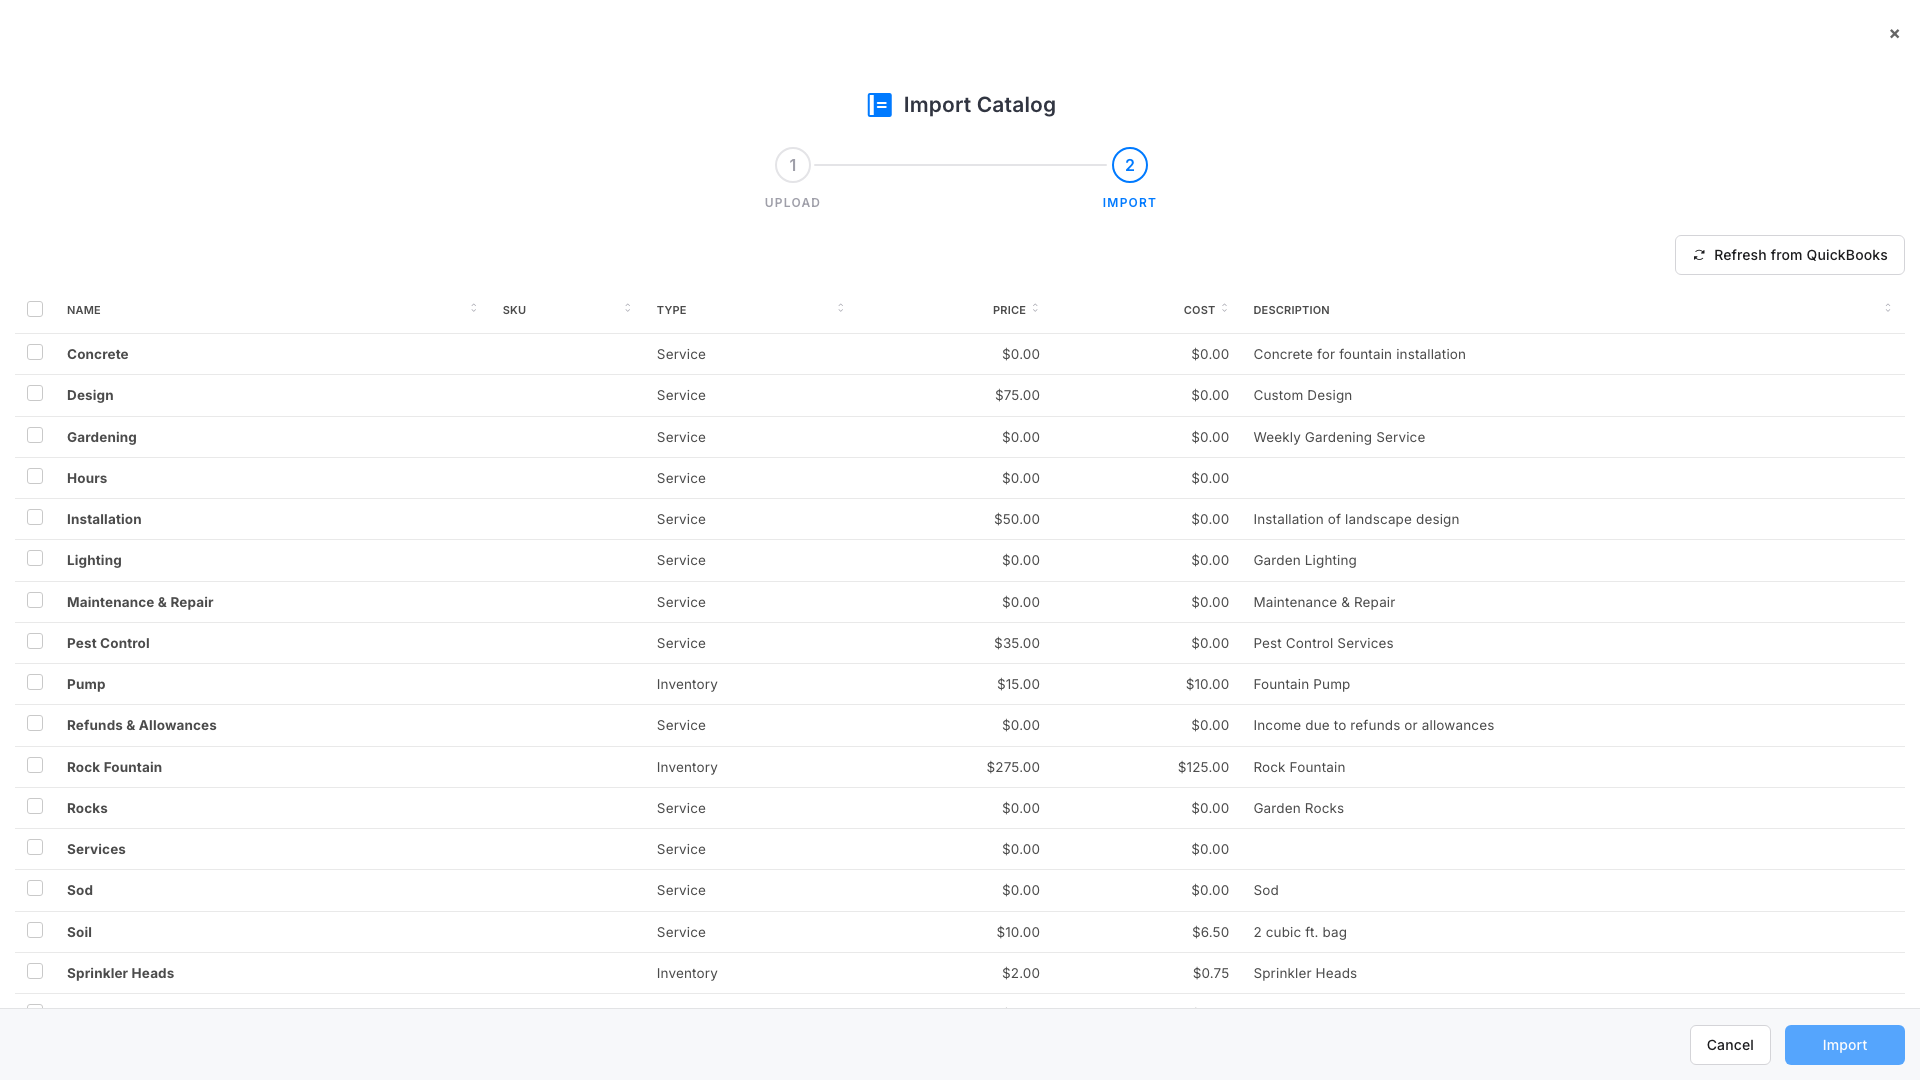Check the Design row checkbox
The height and width of the screenshot is (1080, 1920).
click(x=35, y=393)
